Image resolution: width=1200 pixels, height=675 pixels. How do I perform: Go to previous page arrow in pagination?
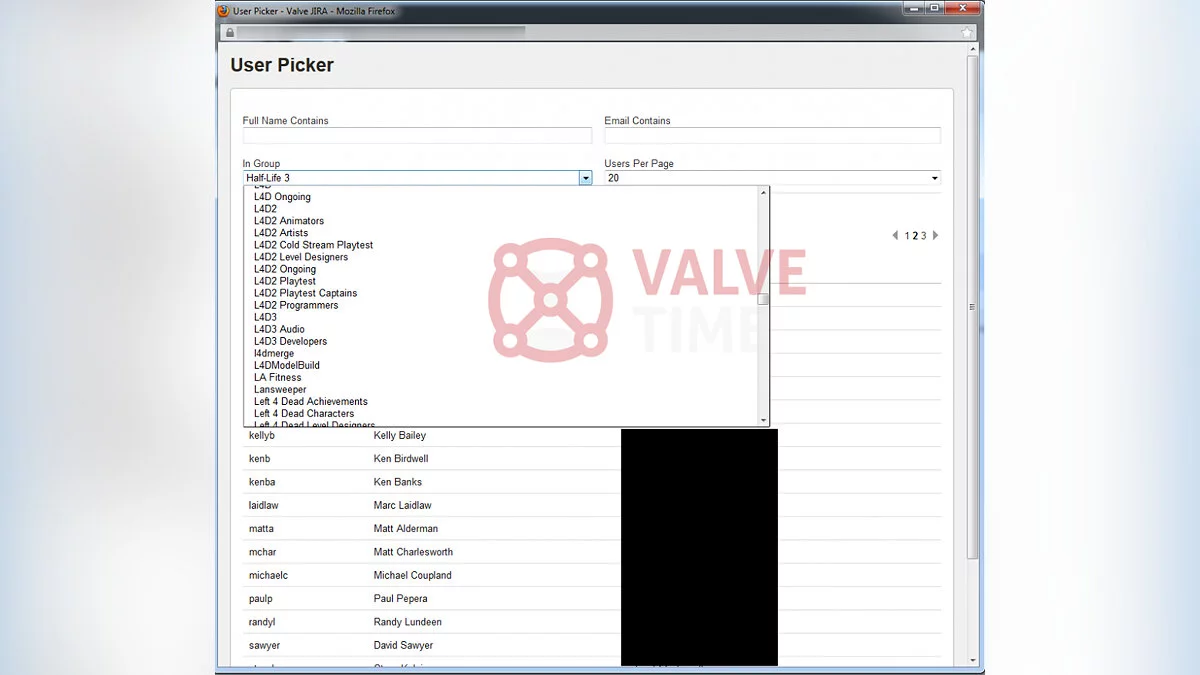(x=895, y=236)
